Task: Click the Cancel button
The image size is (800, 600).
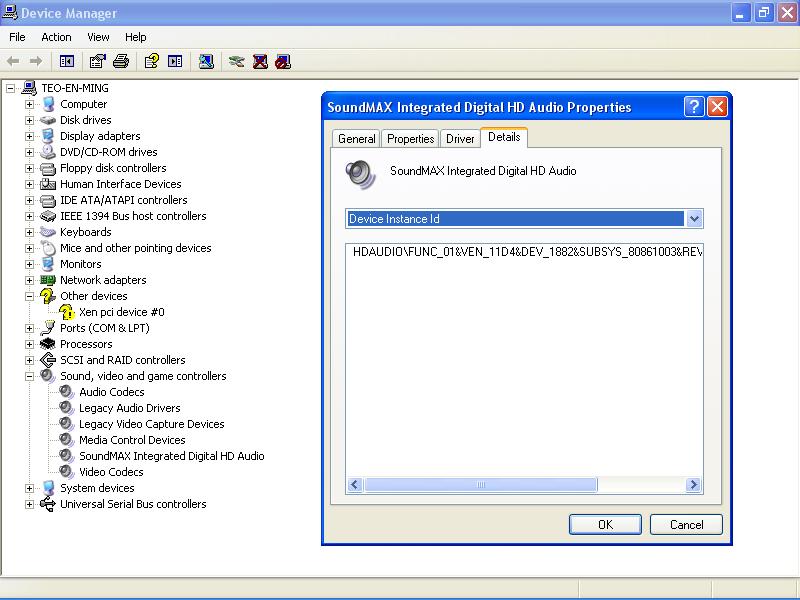Action: [686, 524]
